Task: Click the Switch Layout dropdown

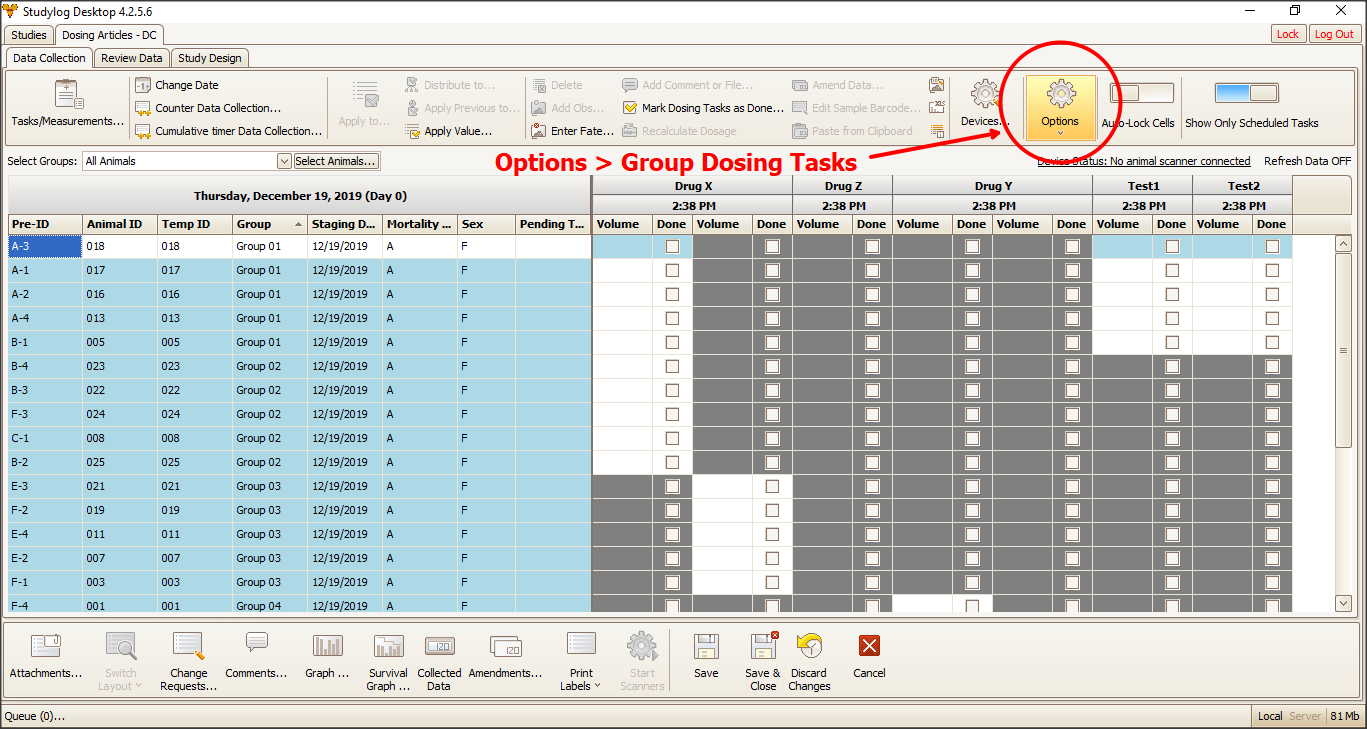Action: pyautogui.click(x=121, y=662)
